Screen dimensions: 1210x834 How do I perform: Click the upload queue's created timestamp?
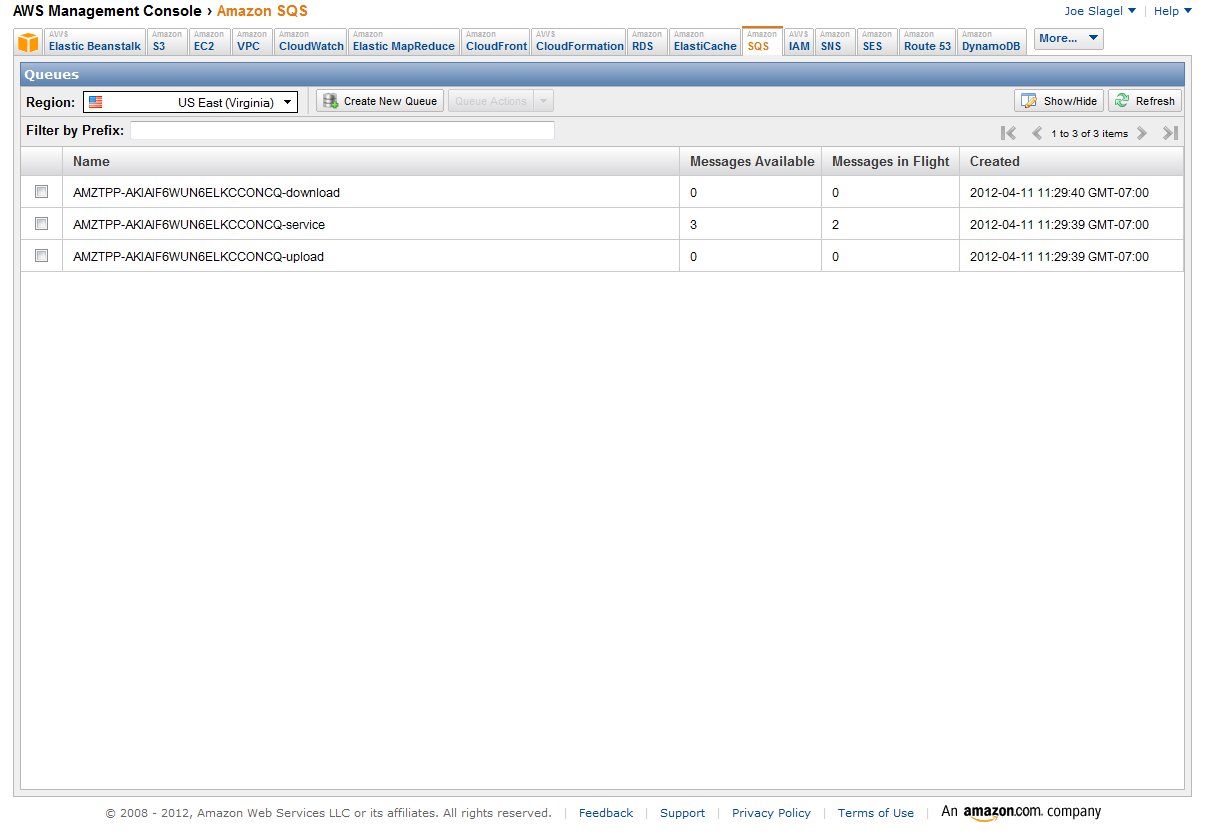coord(1059,256)
